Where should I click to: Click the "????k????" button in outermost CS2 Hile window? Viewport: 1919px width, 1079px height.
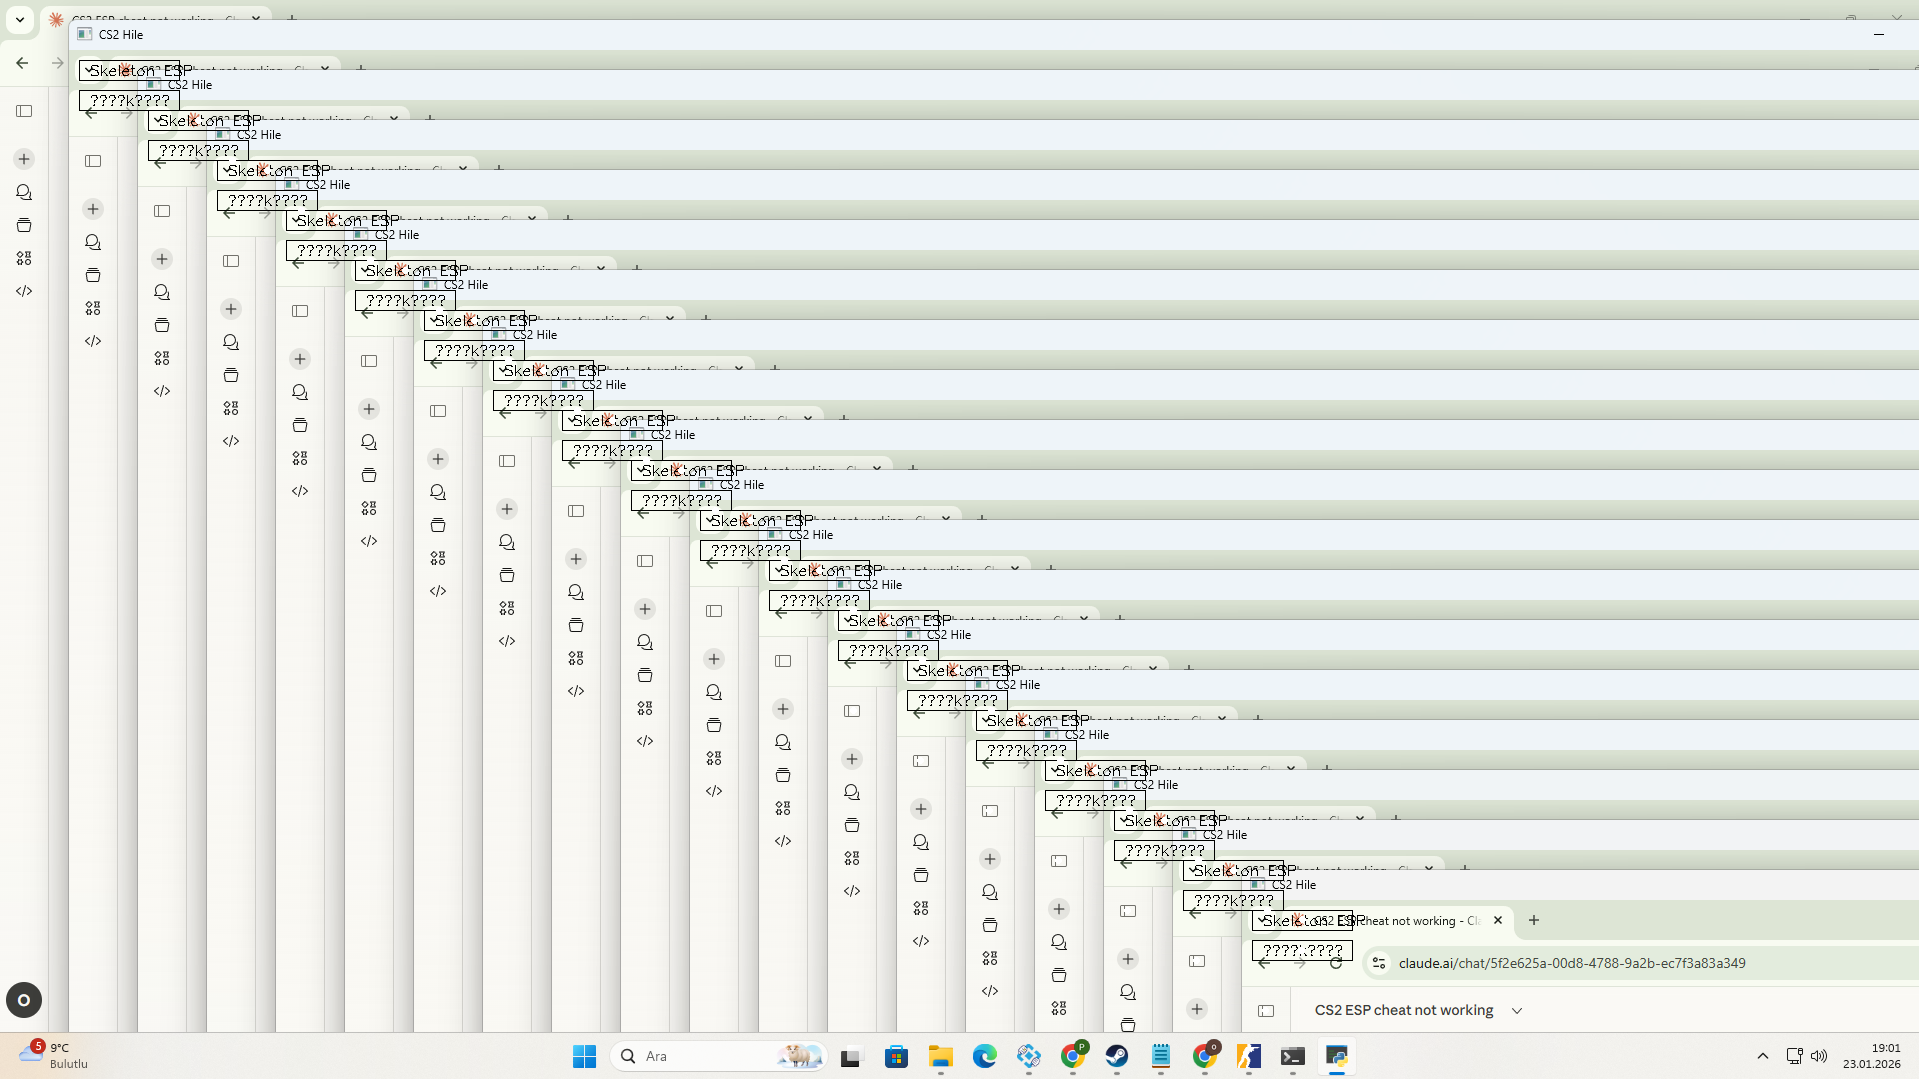click(129, 101)
